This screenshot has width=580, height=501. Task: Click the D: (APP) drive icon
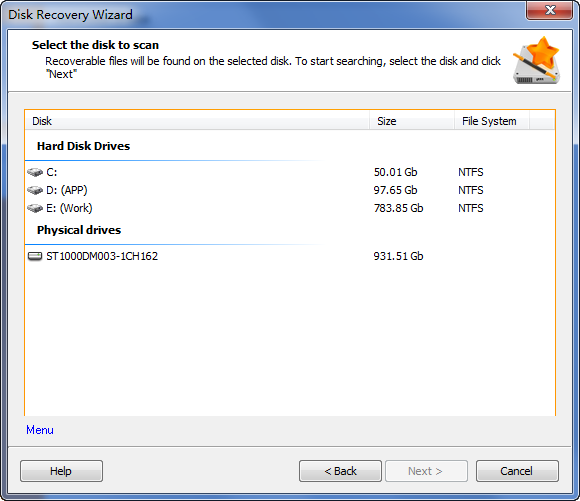tap(35, 190)
